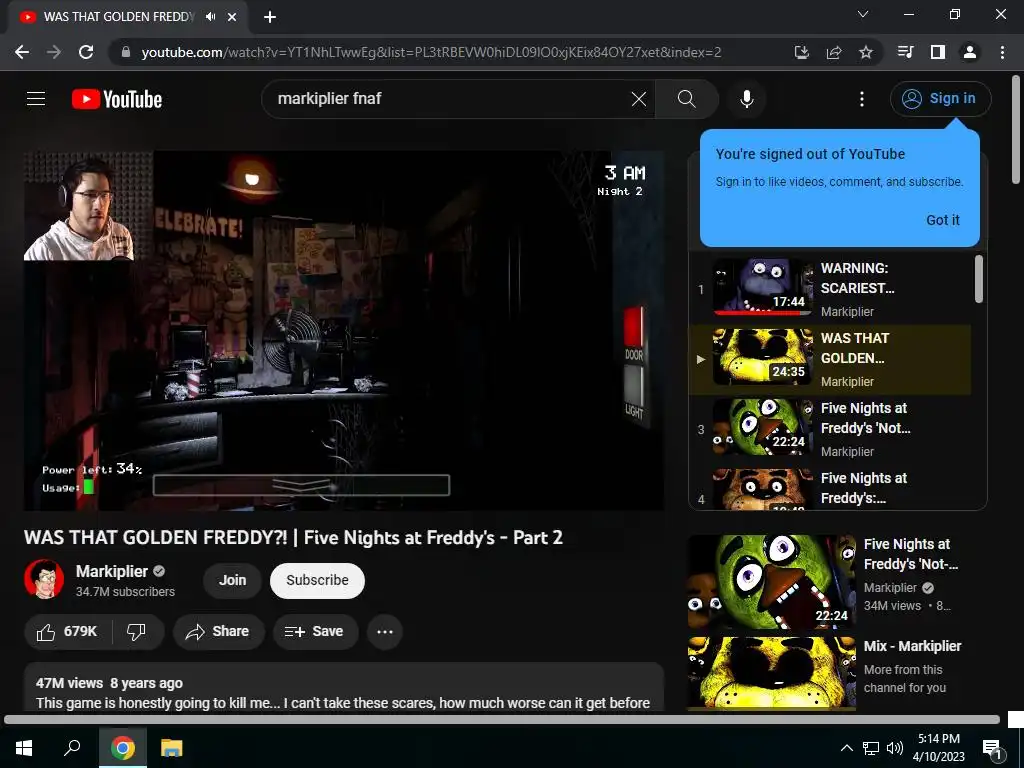This screenshot has height=768, width=1024.
Task: Open notification center icon
Action: point(992,748)
